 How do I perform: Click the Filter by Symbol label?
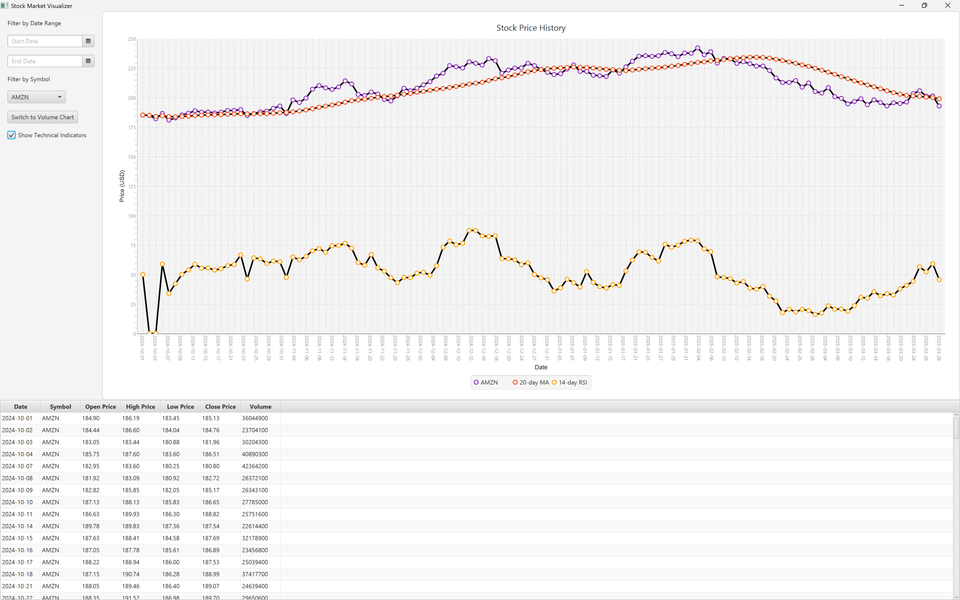point(29,80)
